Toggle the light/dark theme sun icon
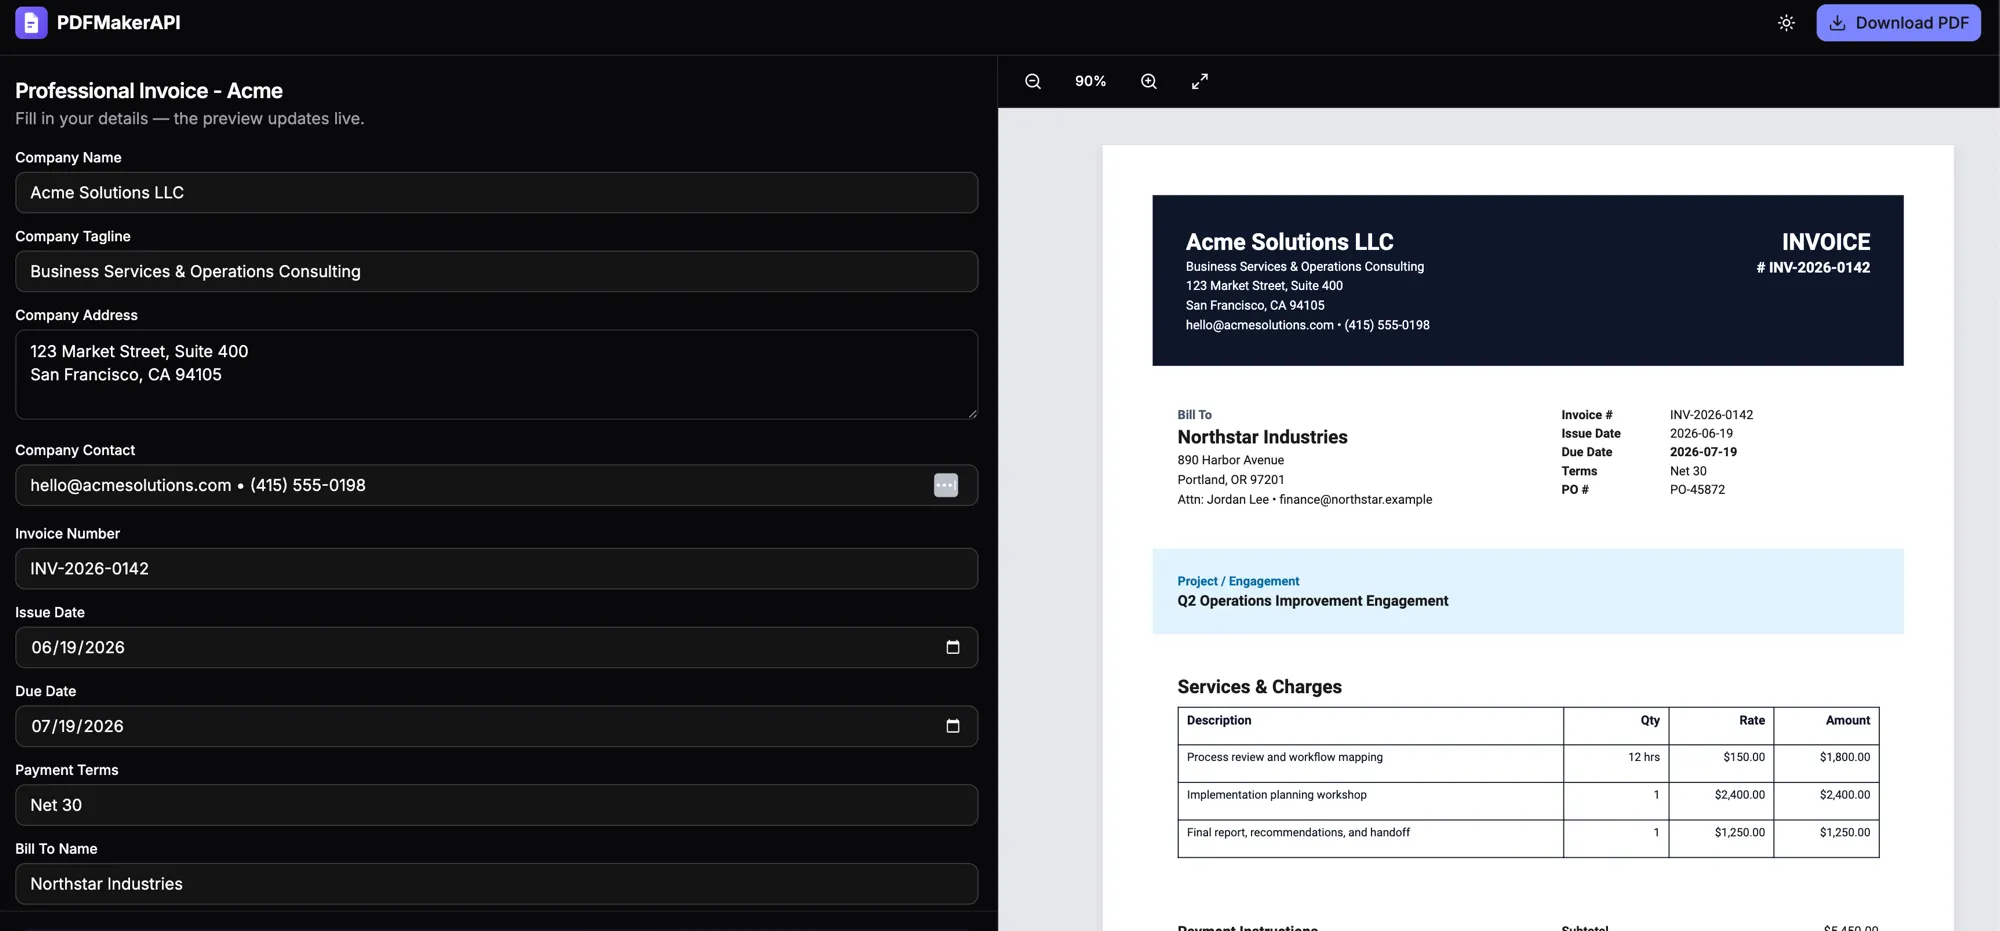 tap(1786, 23)
